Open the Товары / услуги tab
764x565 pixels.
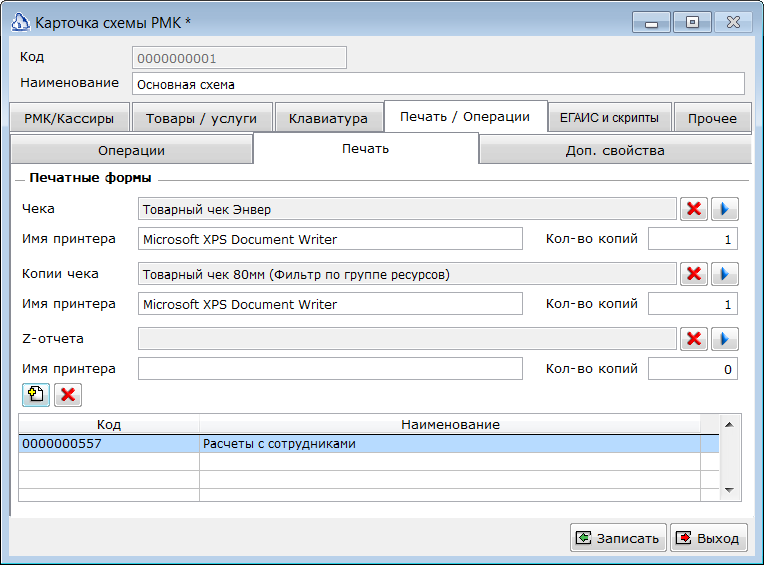point(202,118)
